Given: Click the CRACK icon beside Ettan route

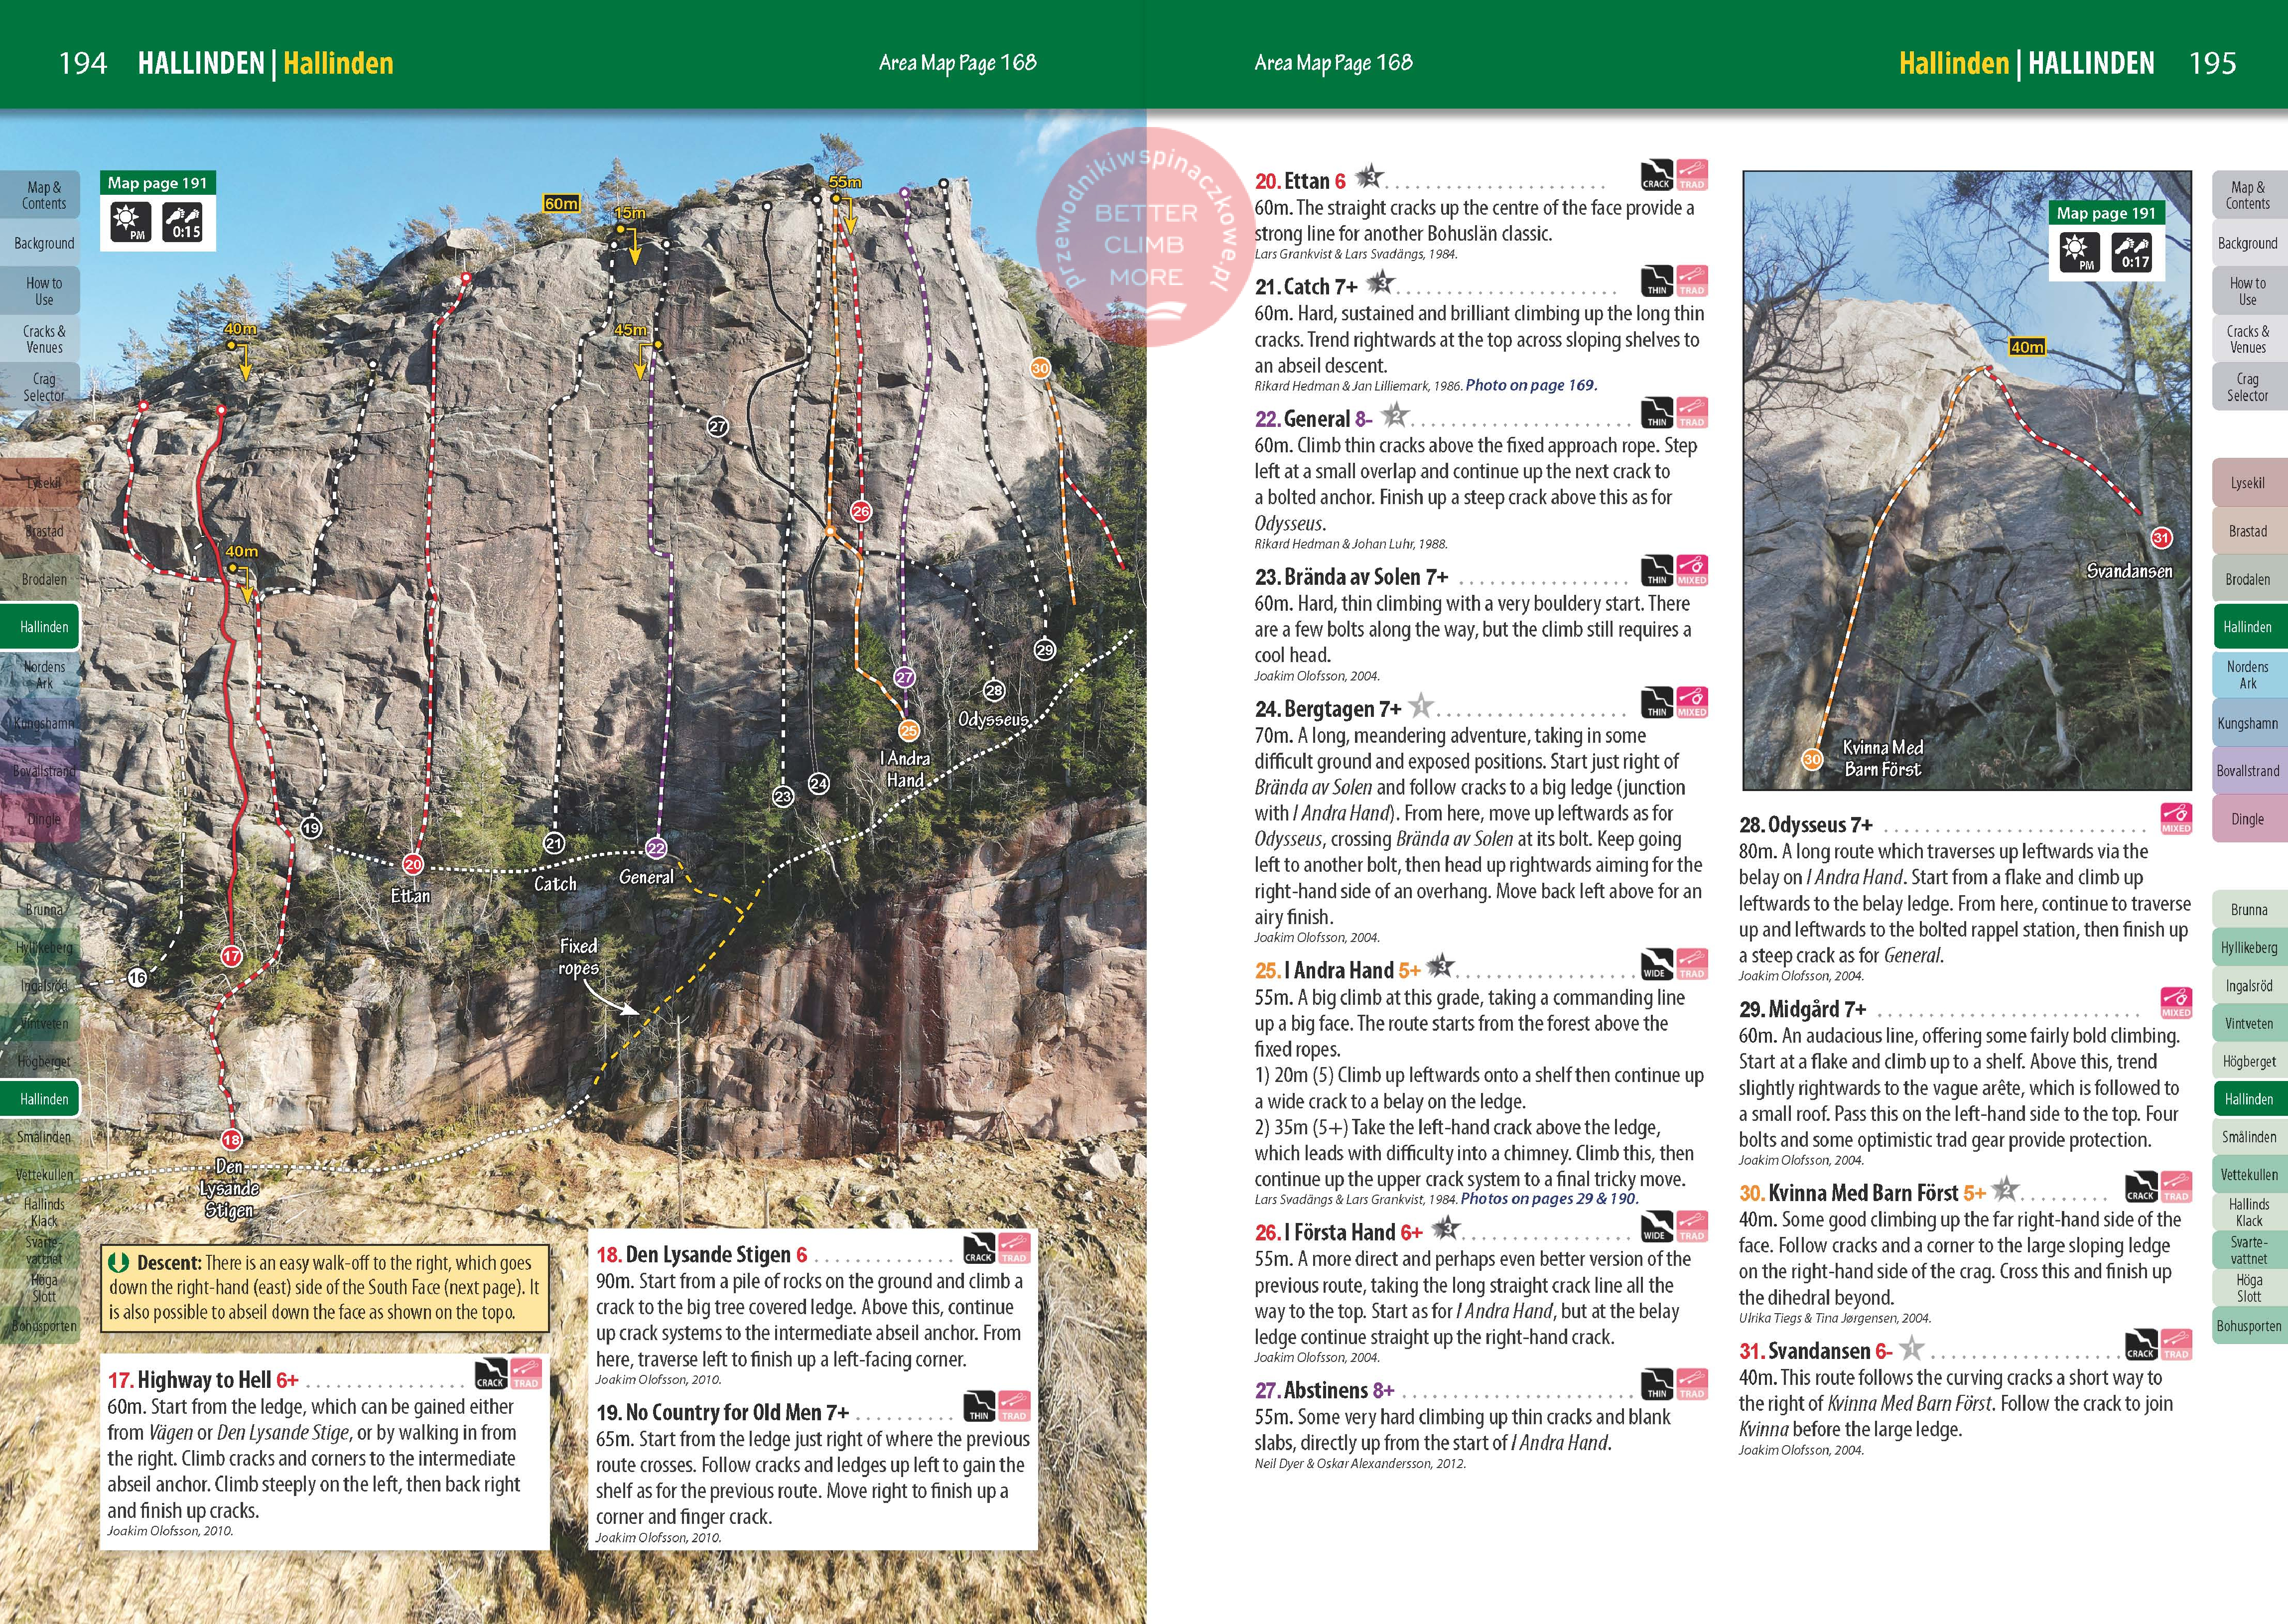Looking at the screenshot, I should click(1656, 175).
